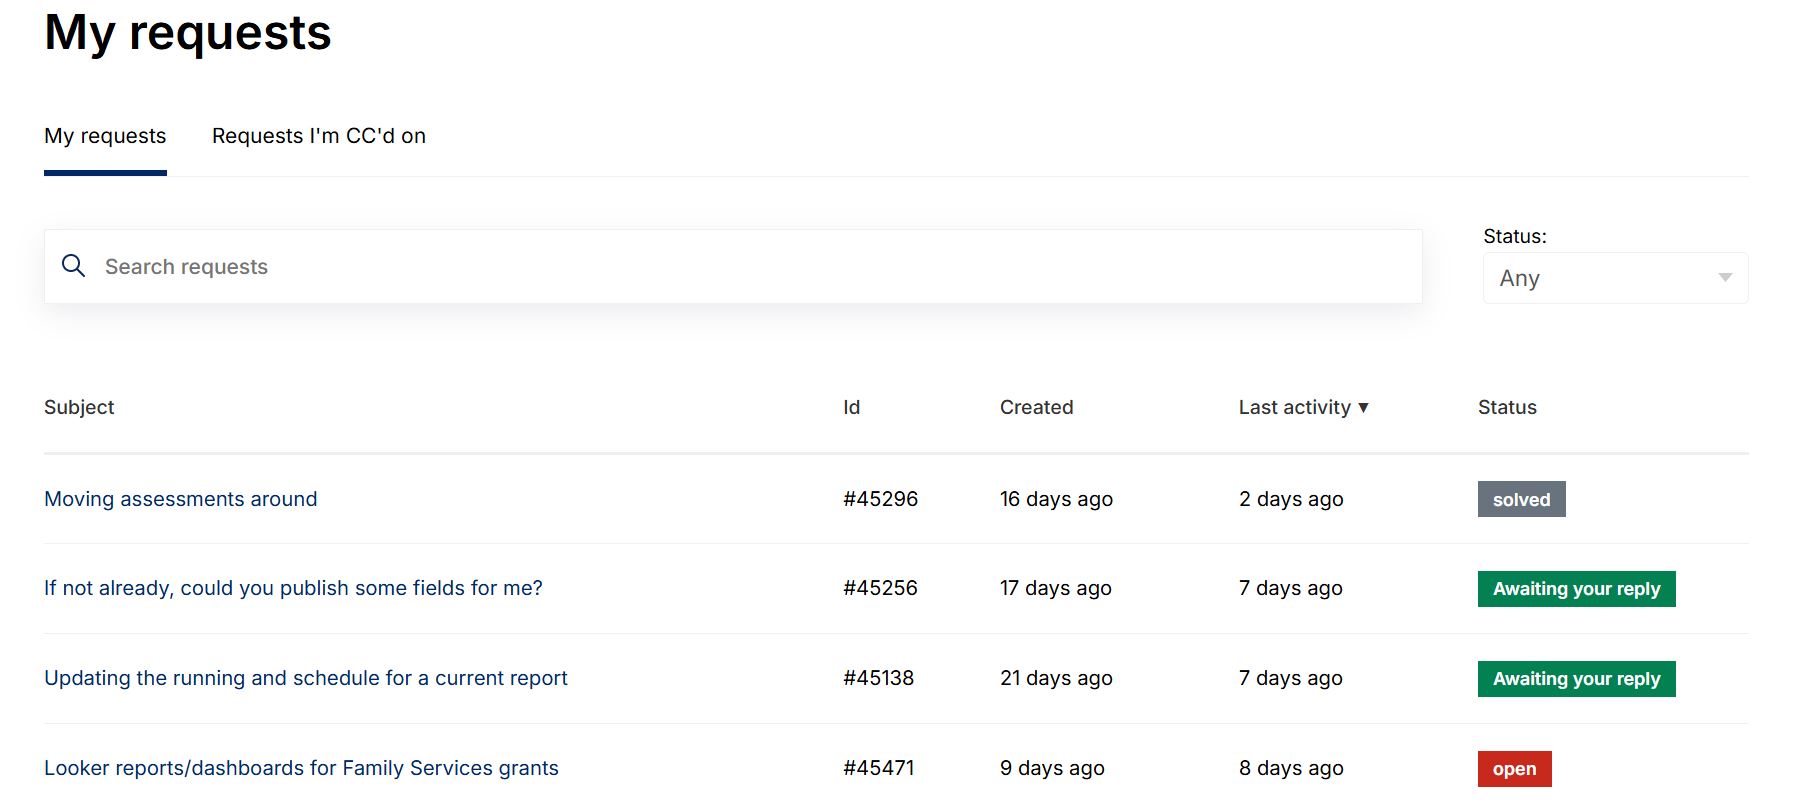Open the request about publishing some fields
Image resolution: width=1808 pixels, height=807 pixels.
point(293,588)
